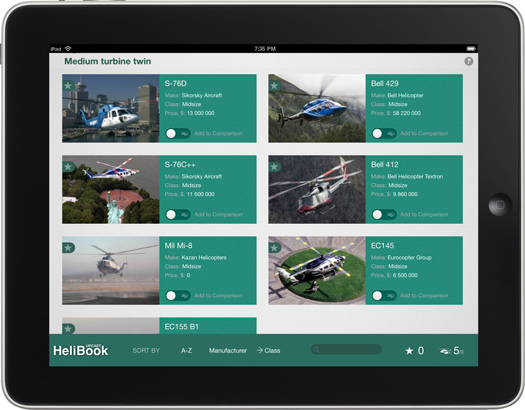
Task: Click the 'Medium turbine twin' heading
Action: [107, 61]
